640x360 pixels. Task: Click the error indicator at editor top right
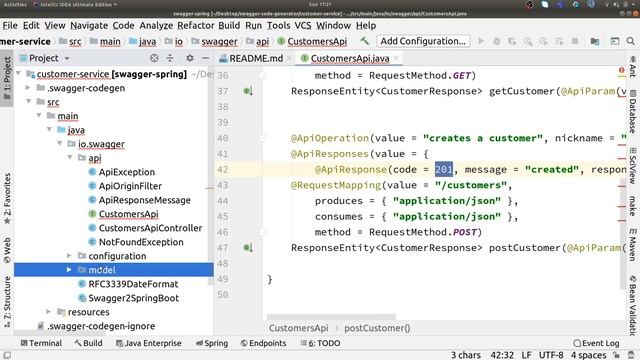(622, 71)
